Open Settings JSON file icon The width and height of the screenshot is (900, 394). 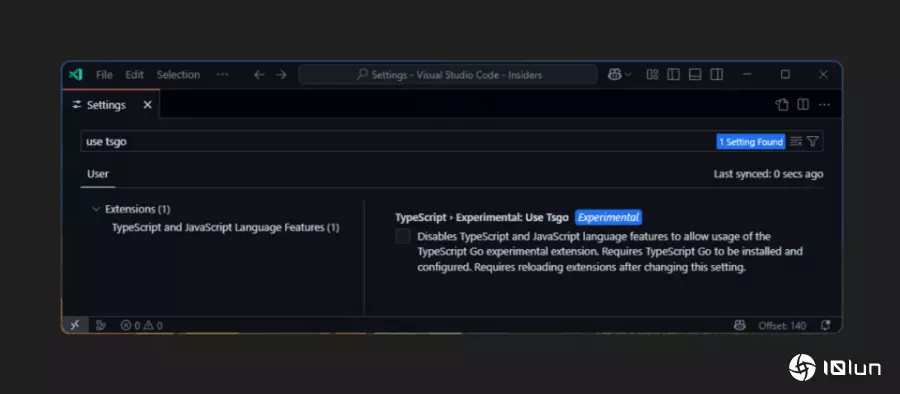(782, 105)
